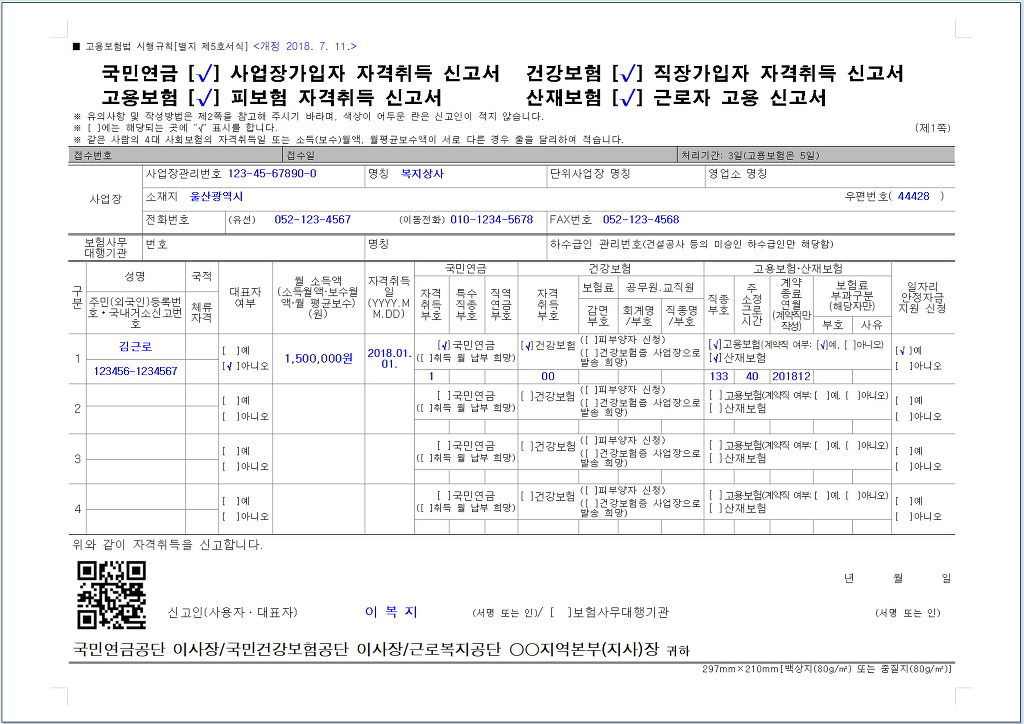This screenshot has width=1024, height=724.
Task: Check the 보험사무대행기관 signer checkbox
Action: click(559, 612)
